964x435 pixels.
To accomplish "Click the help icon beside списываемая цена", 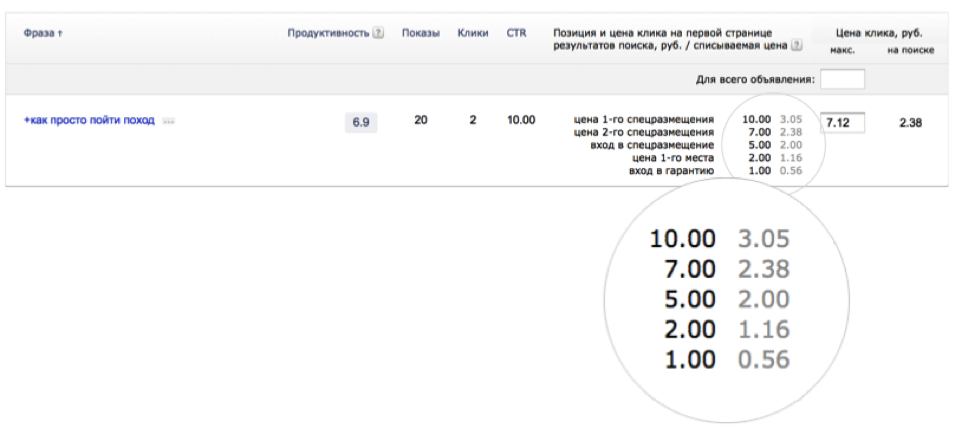I will pos(796,46).
